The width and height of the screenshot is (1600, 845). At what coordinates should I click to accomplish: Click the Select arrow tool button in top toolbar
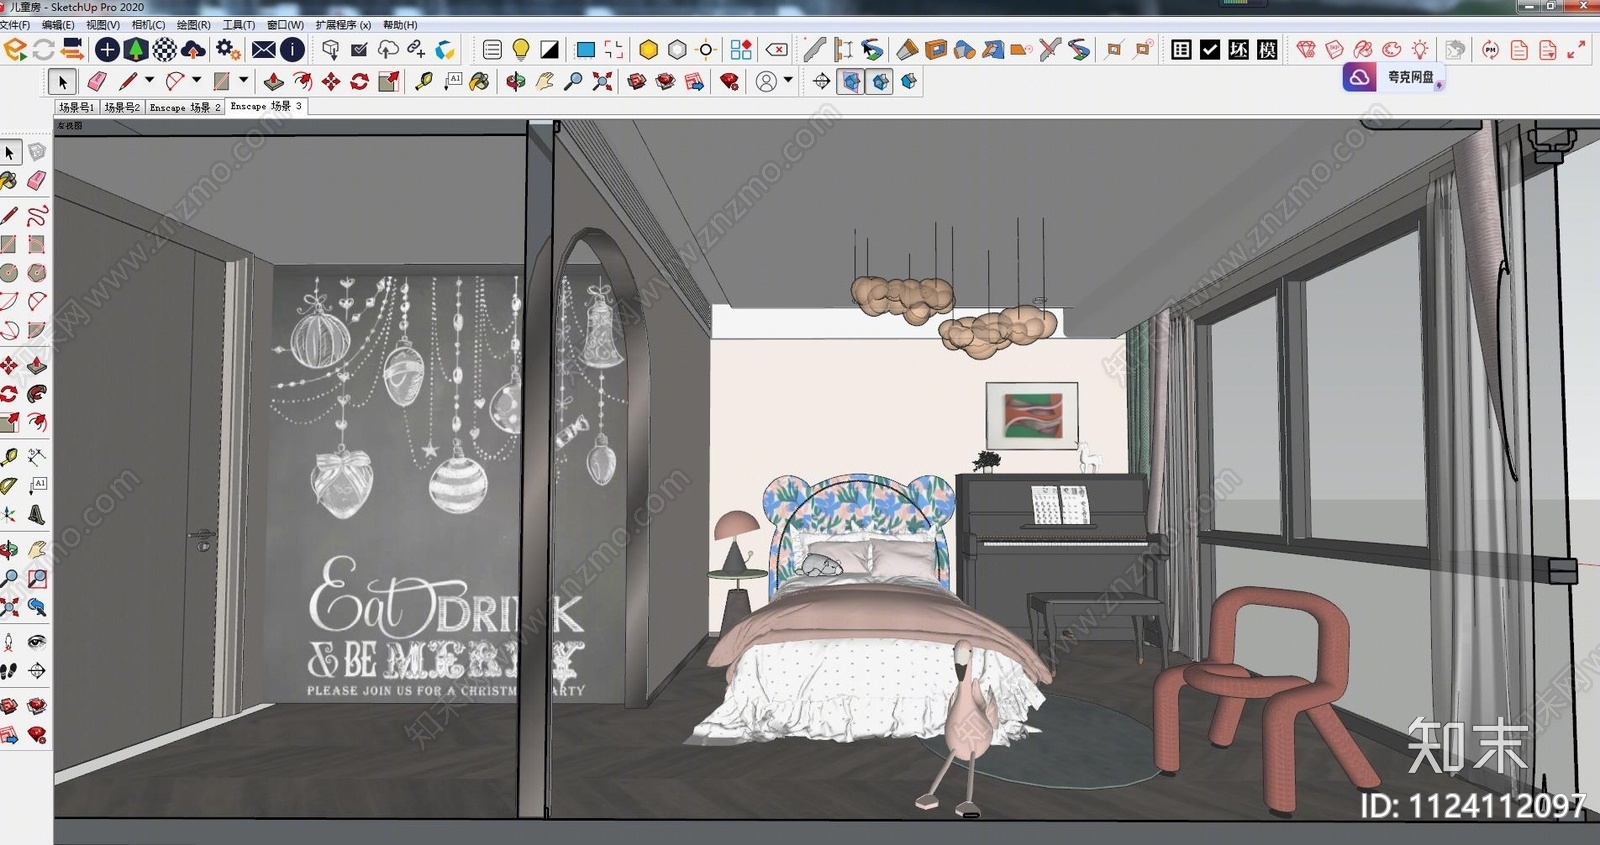click(62, 81)
